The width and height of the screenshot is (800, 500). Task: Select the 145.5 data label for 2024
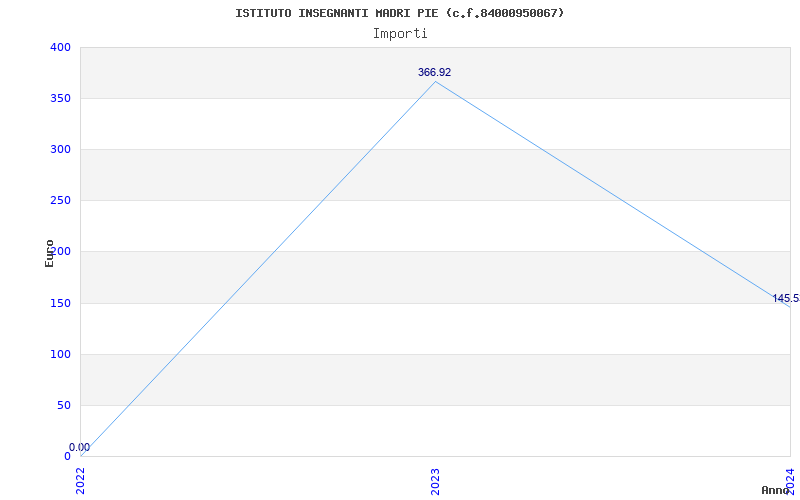(x=786, y=298)
